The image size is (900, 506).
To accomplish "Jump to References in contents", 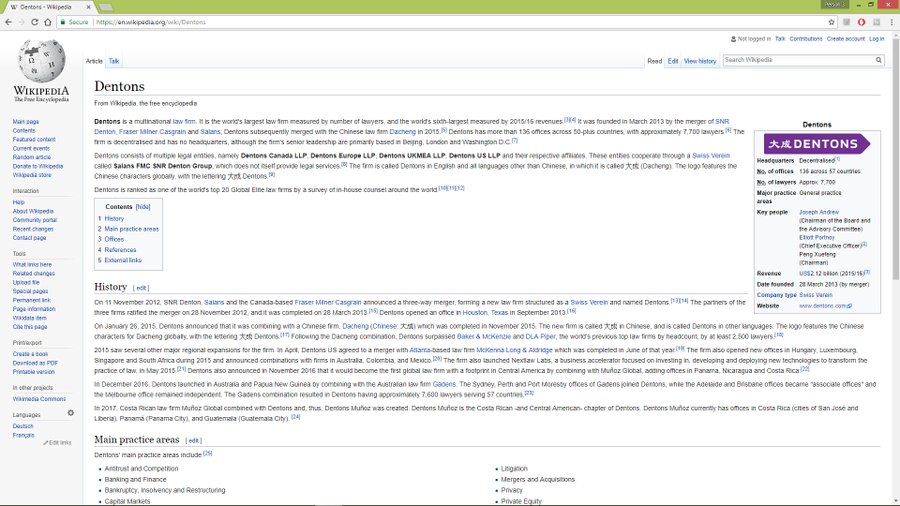I will tap(120, 250).
